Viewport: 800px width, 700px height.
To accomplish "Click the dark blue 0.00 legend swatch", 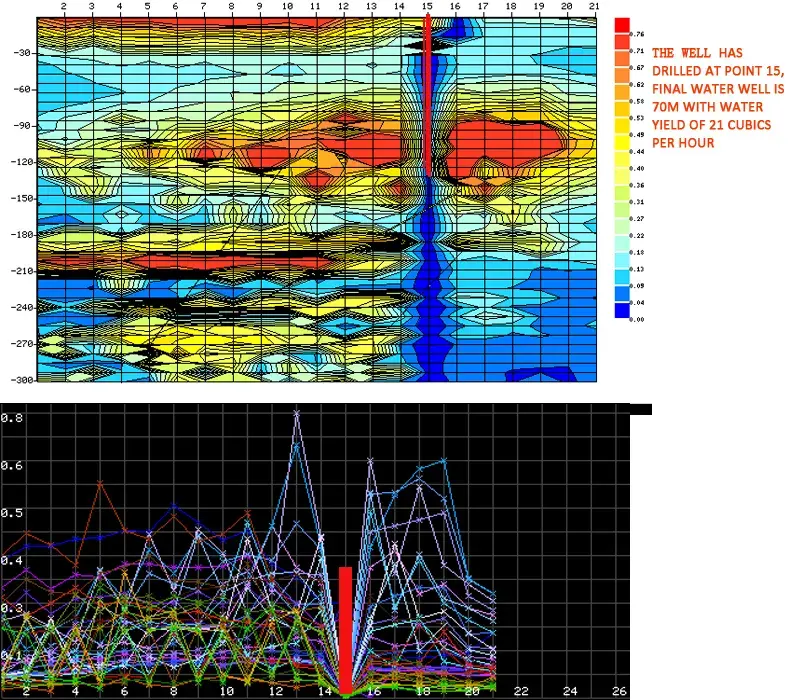I will click(622, 310).
